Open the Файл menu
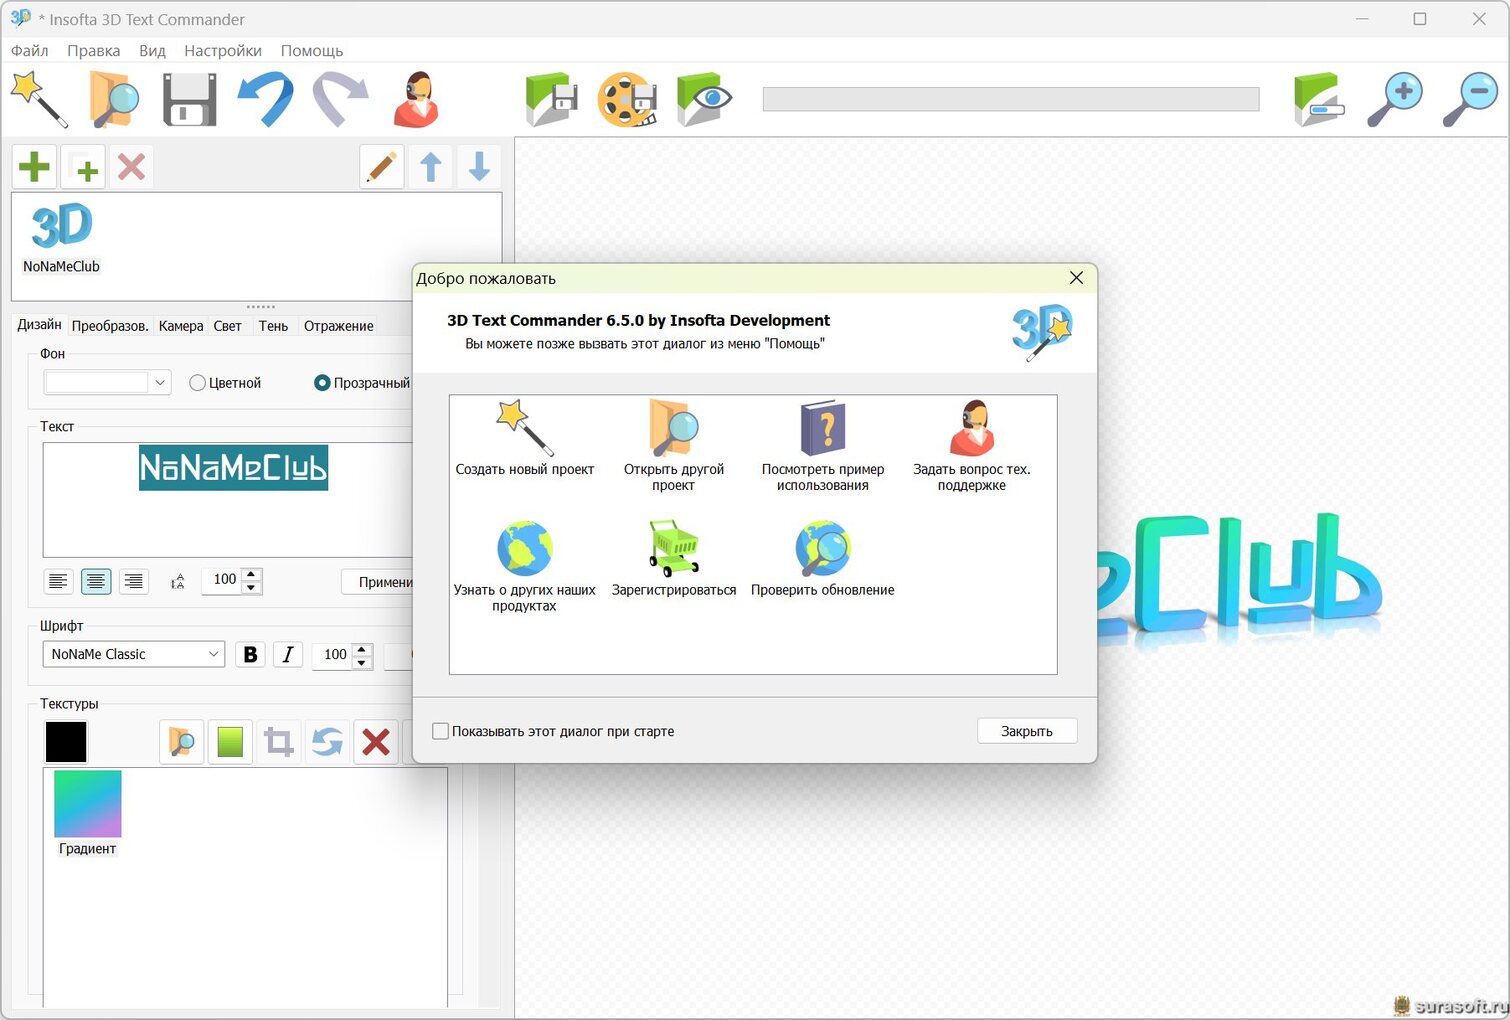The image size is (1510, 1020). click(30, 50)
